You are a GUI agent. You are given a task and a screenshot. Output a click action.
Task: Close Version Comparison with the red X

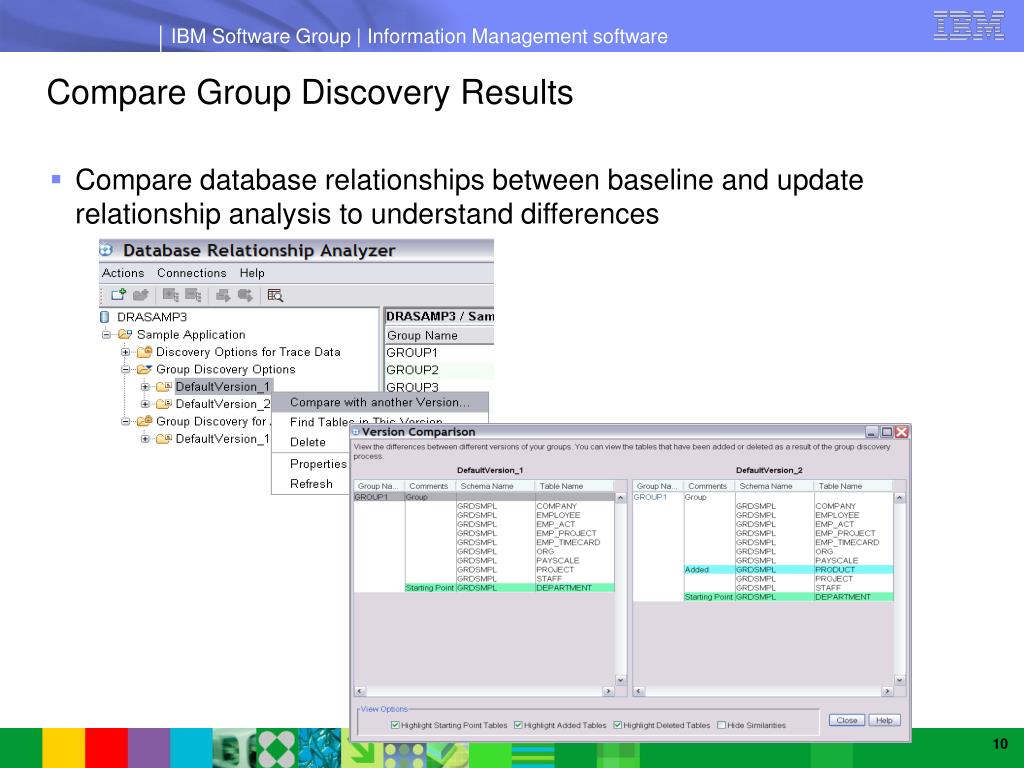pos(902,432)
